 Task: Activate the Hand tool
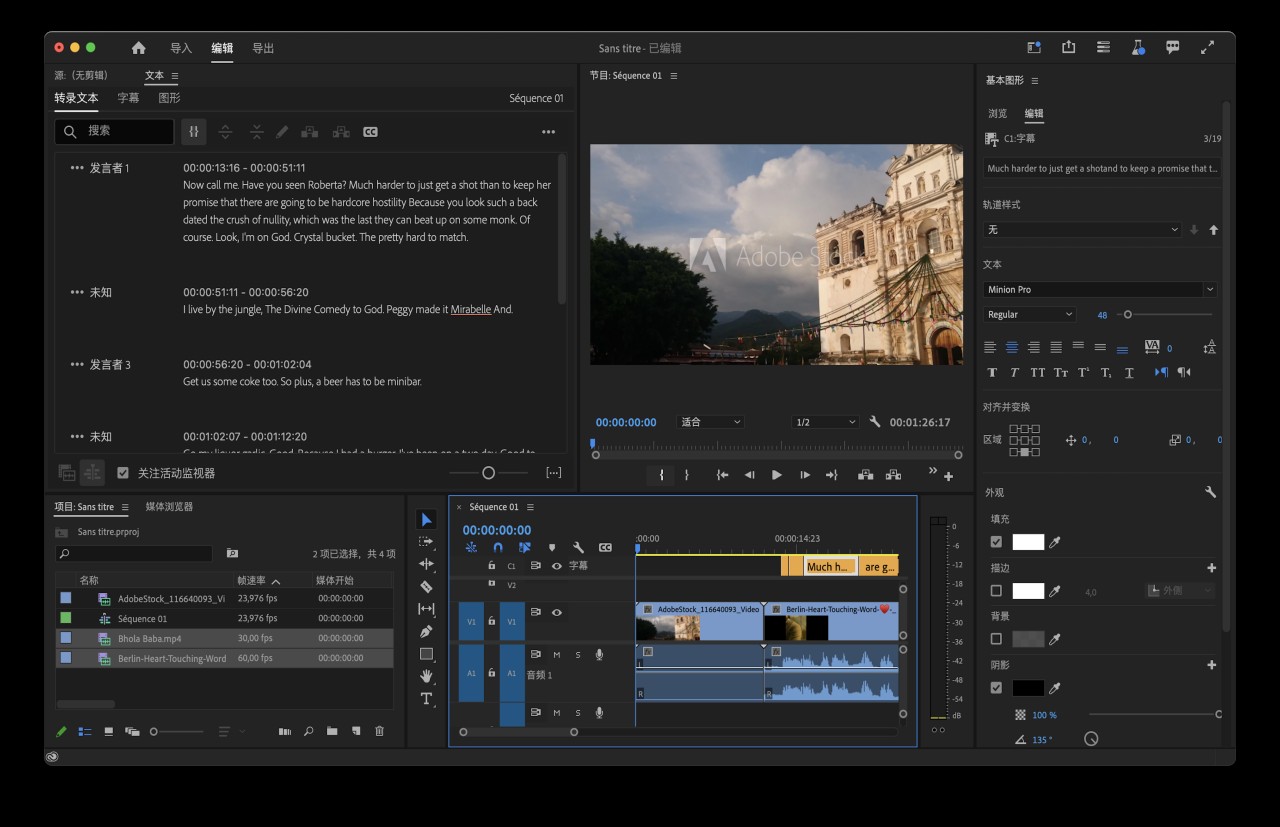[426, 676]
